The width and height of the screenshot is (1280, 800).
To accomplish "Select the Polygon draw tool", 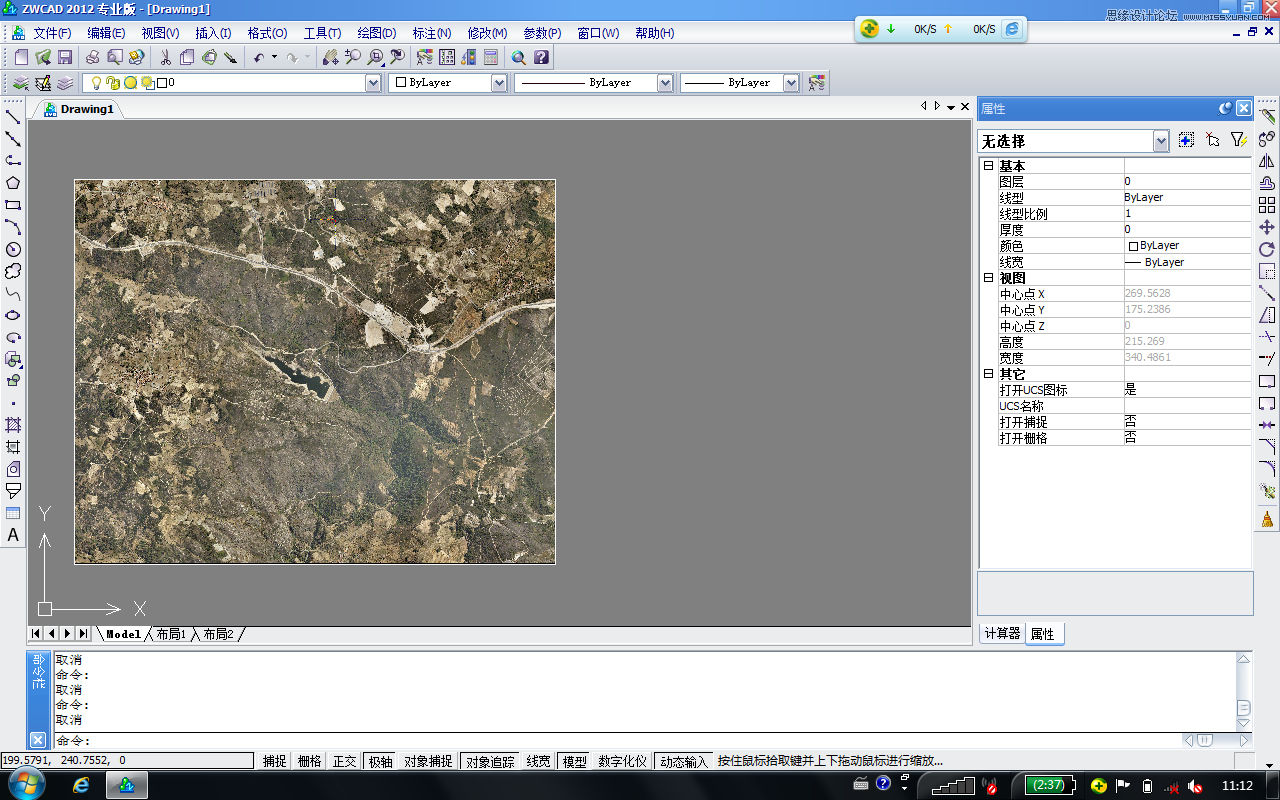I will pos(13,183).
